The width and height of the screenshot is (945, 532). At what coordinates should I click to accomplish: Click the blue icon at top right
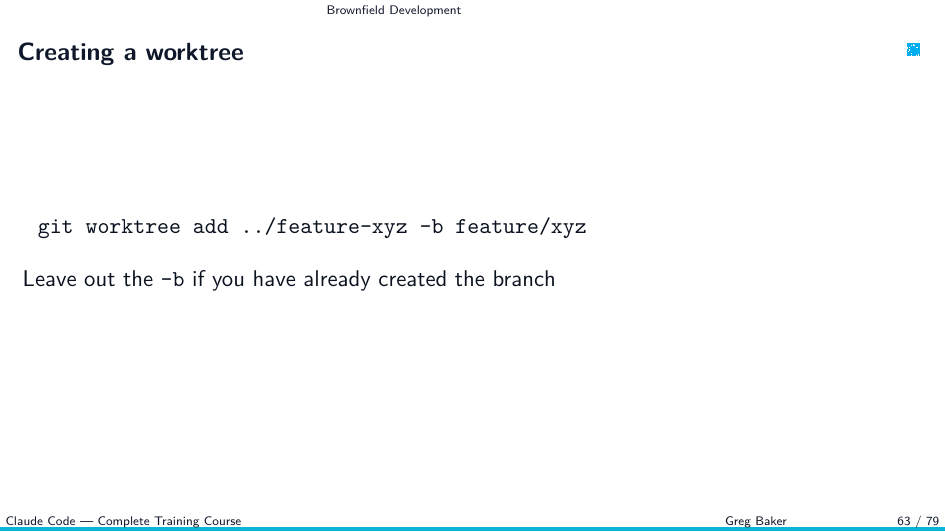pos(913,49)
